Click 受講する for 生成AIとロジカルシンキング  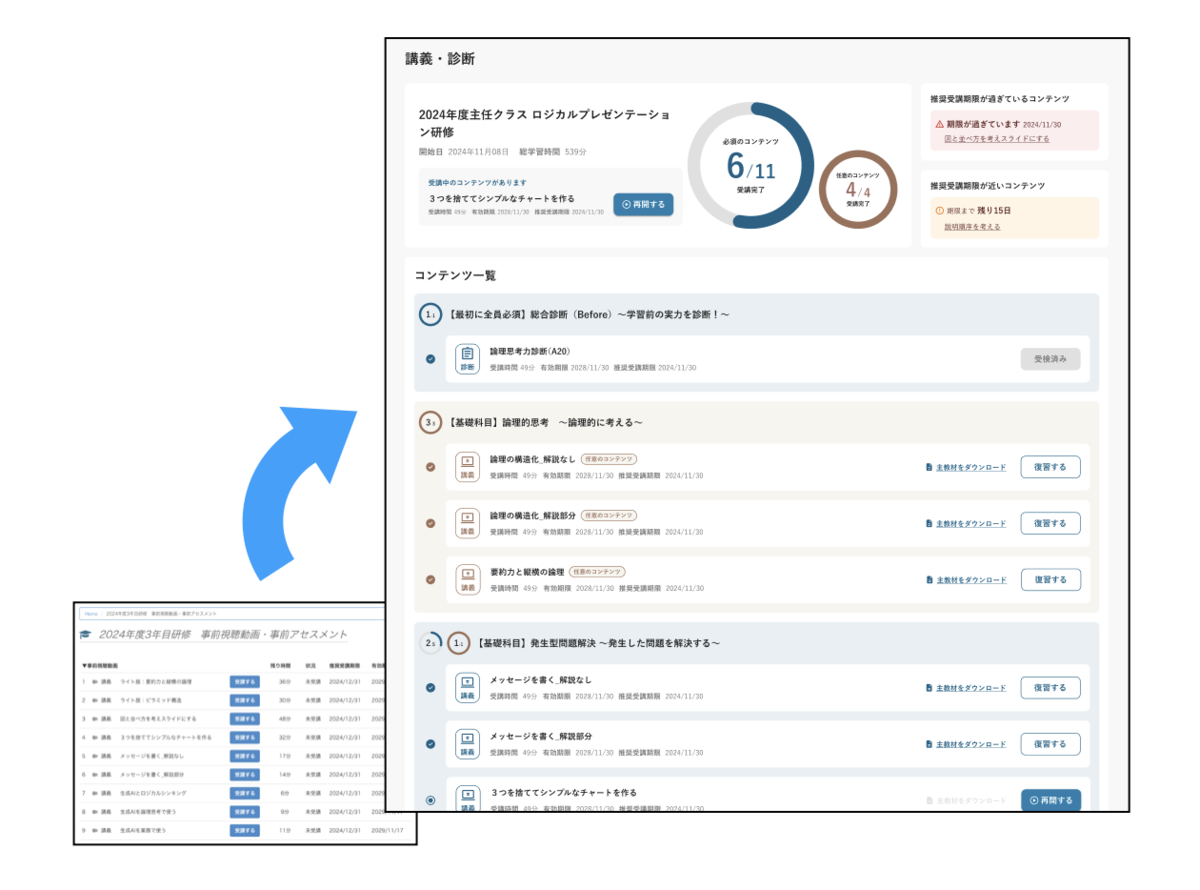[244, 792]
